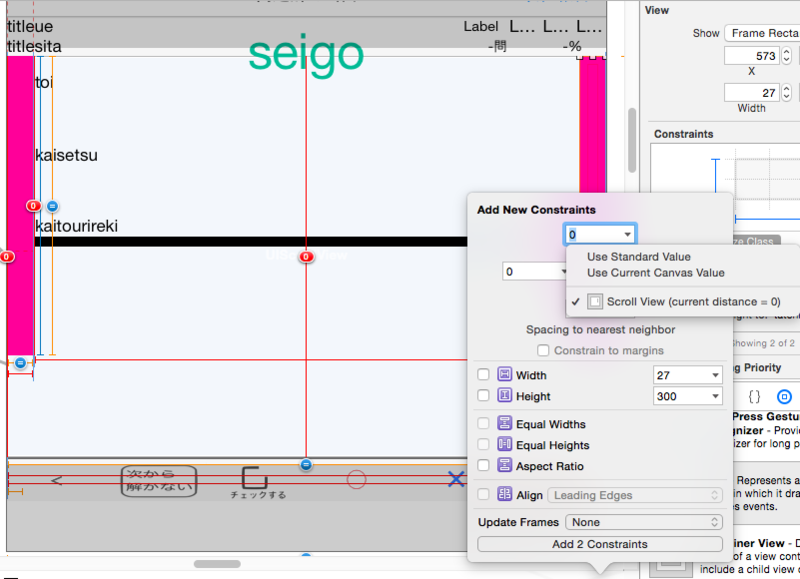Click the inspector Width field showing 27

click(753, 93)
